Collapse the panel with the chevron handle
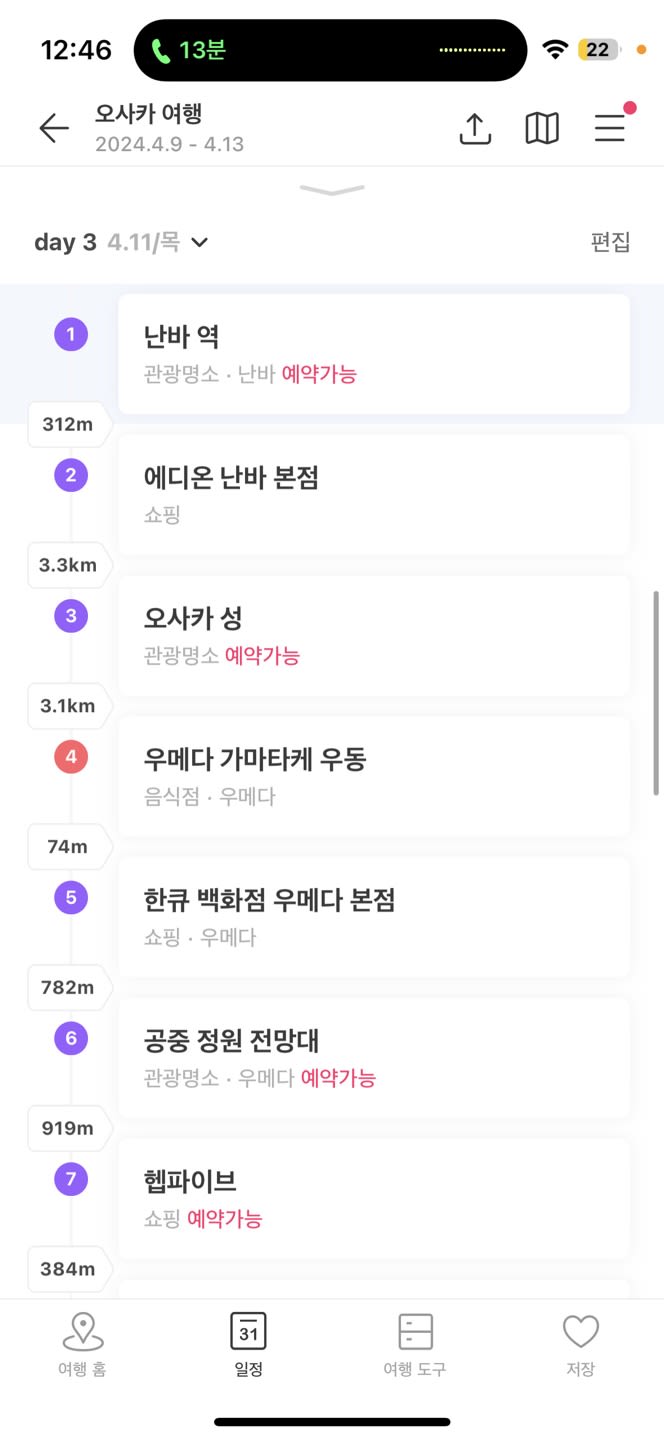The height and width of the screenshot is (1440, 664). click(332, 190)
